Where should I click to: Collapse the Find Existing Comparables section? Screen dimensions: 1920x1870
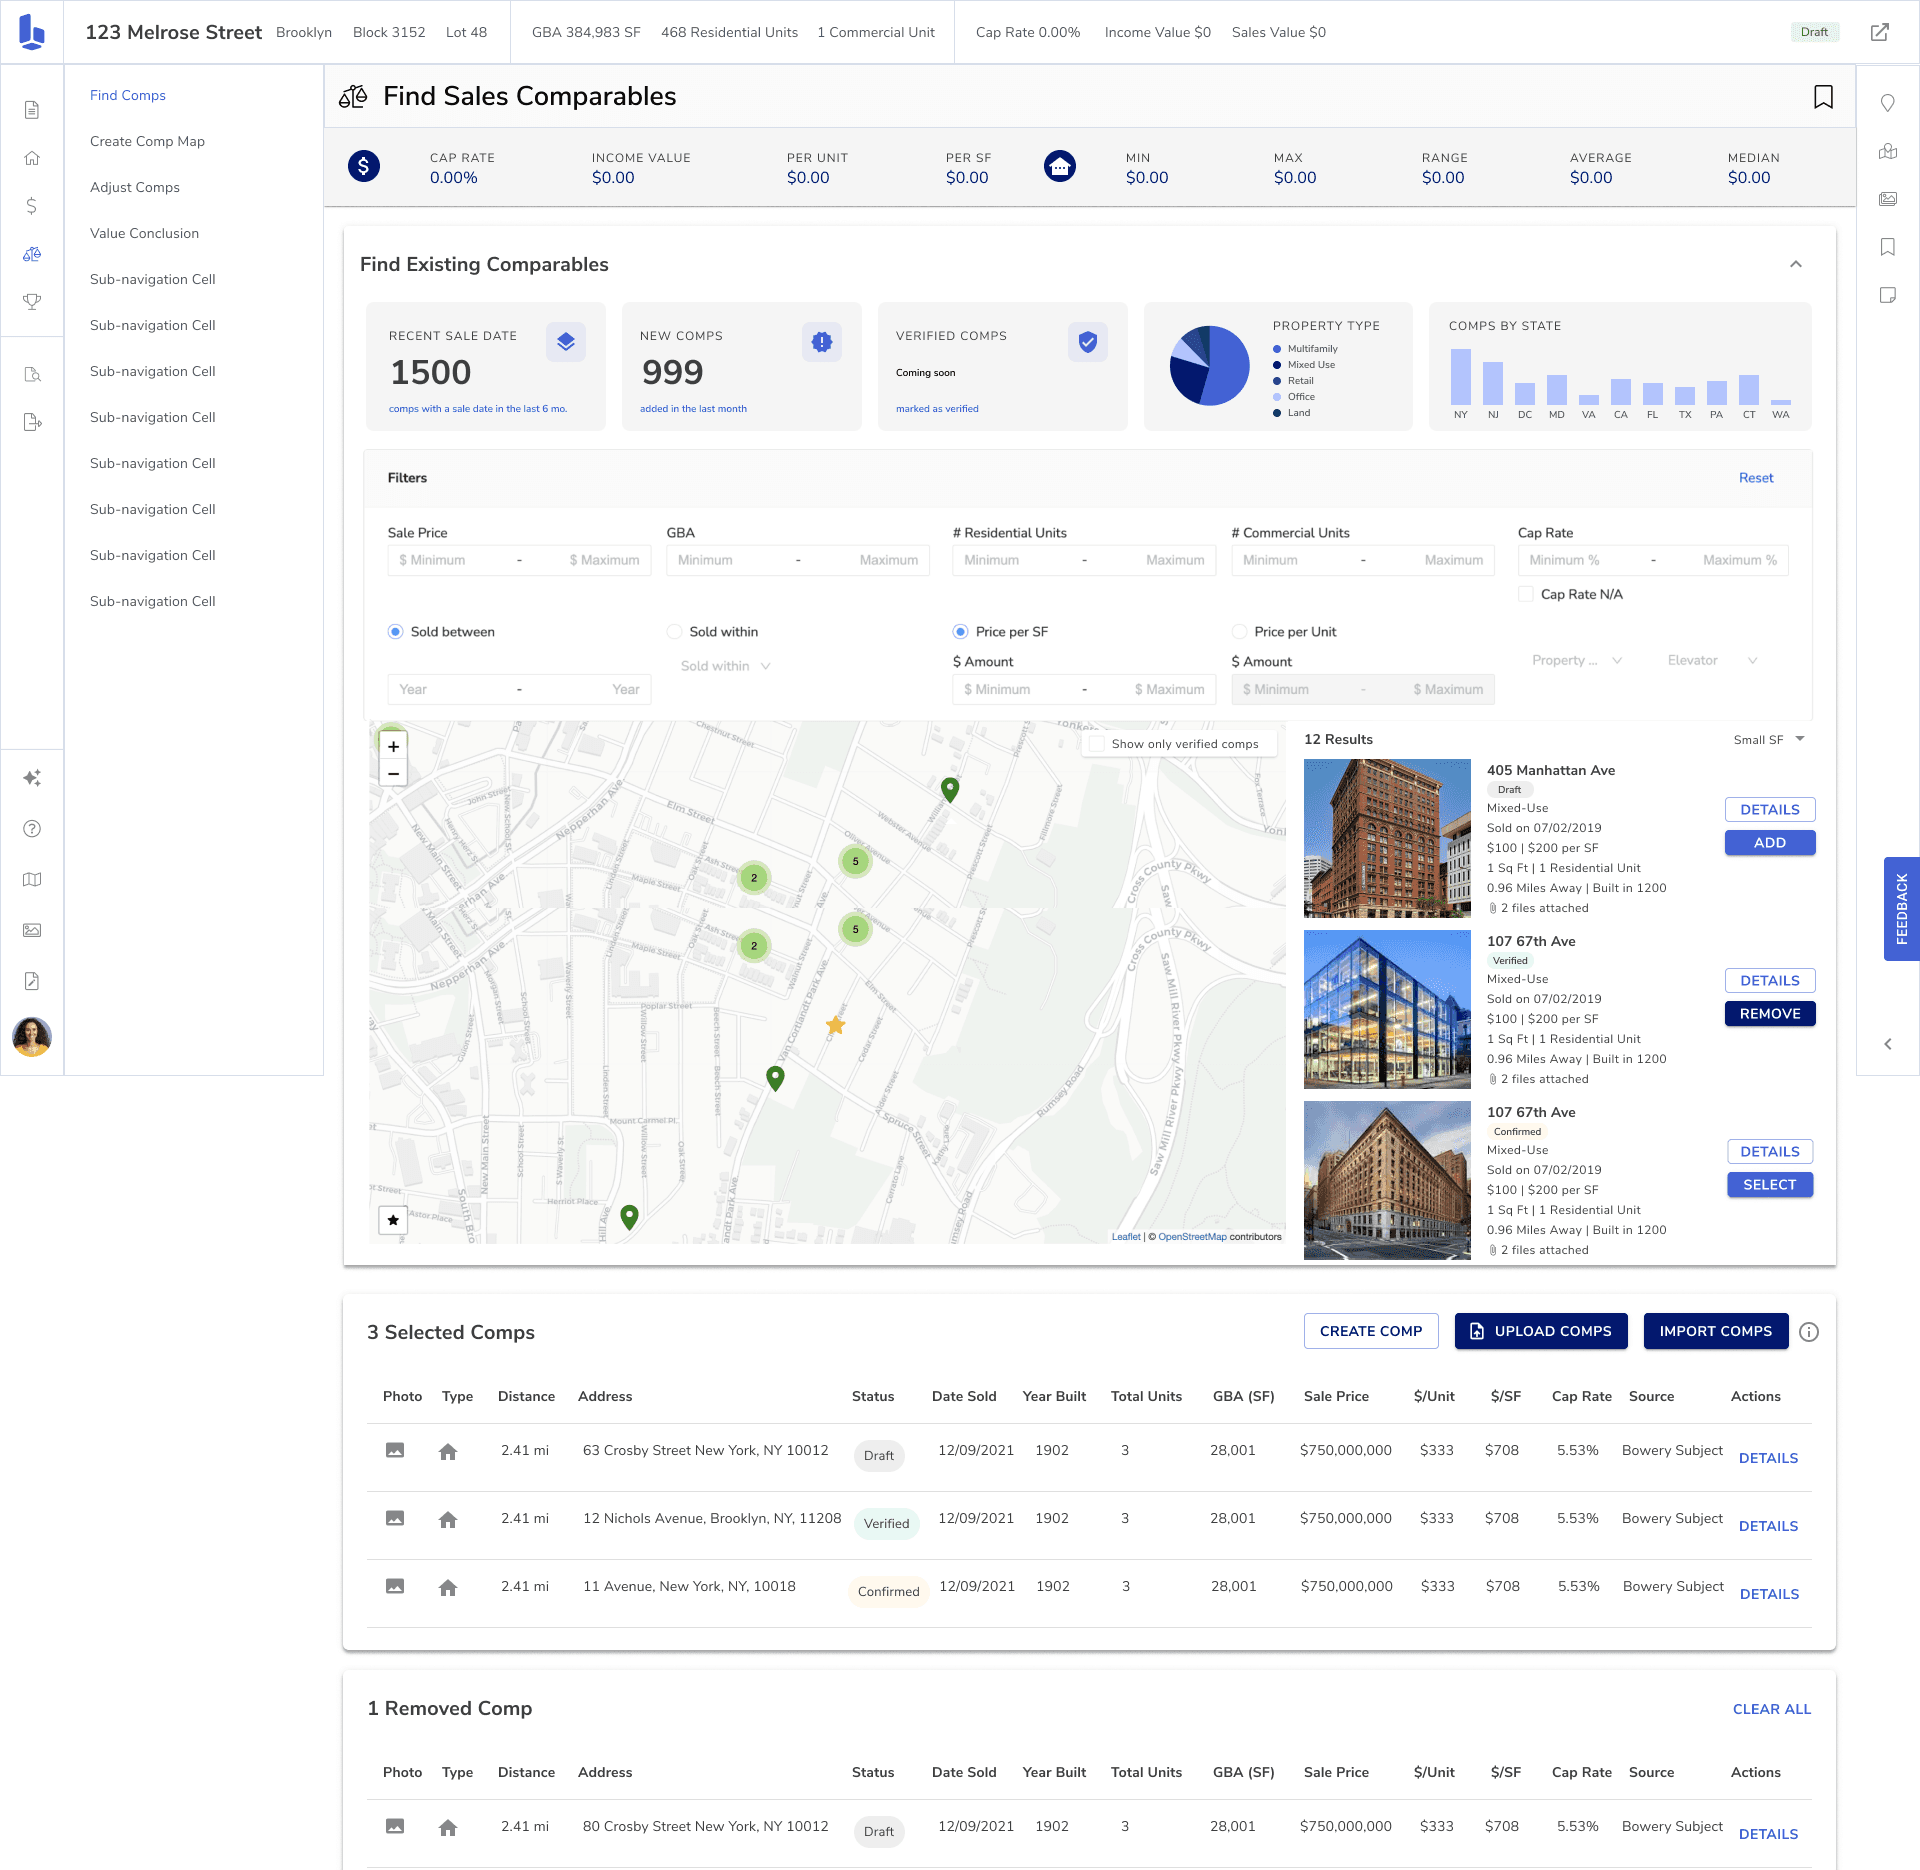click(x=1795, y=264)
